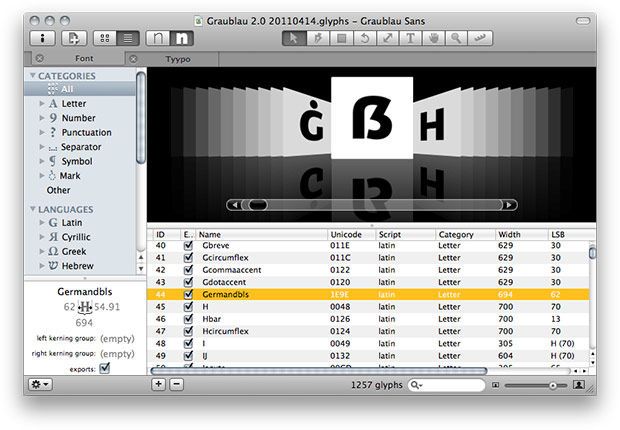Click the new tab document icon
620x430 pixels.
[74, 38]
